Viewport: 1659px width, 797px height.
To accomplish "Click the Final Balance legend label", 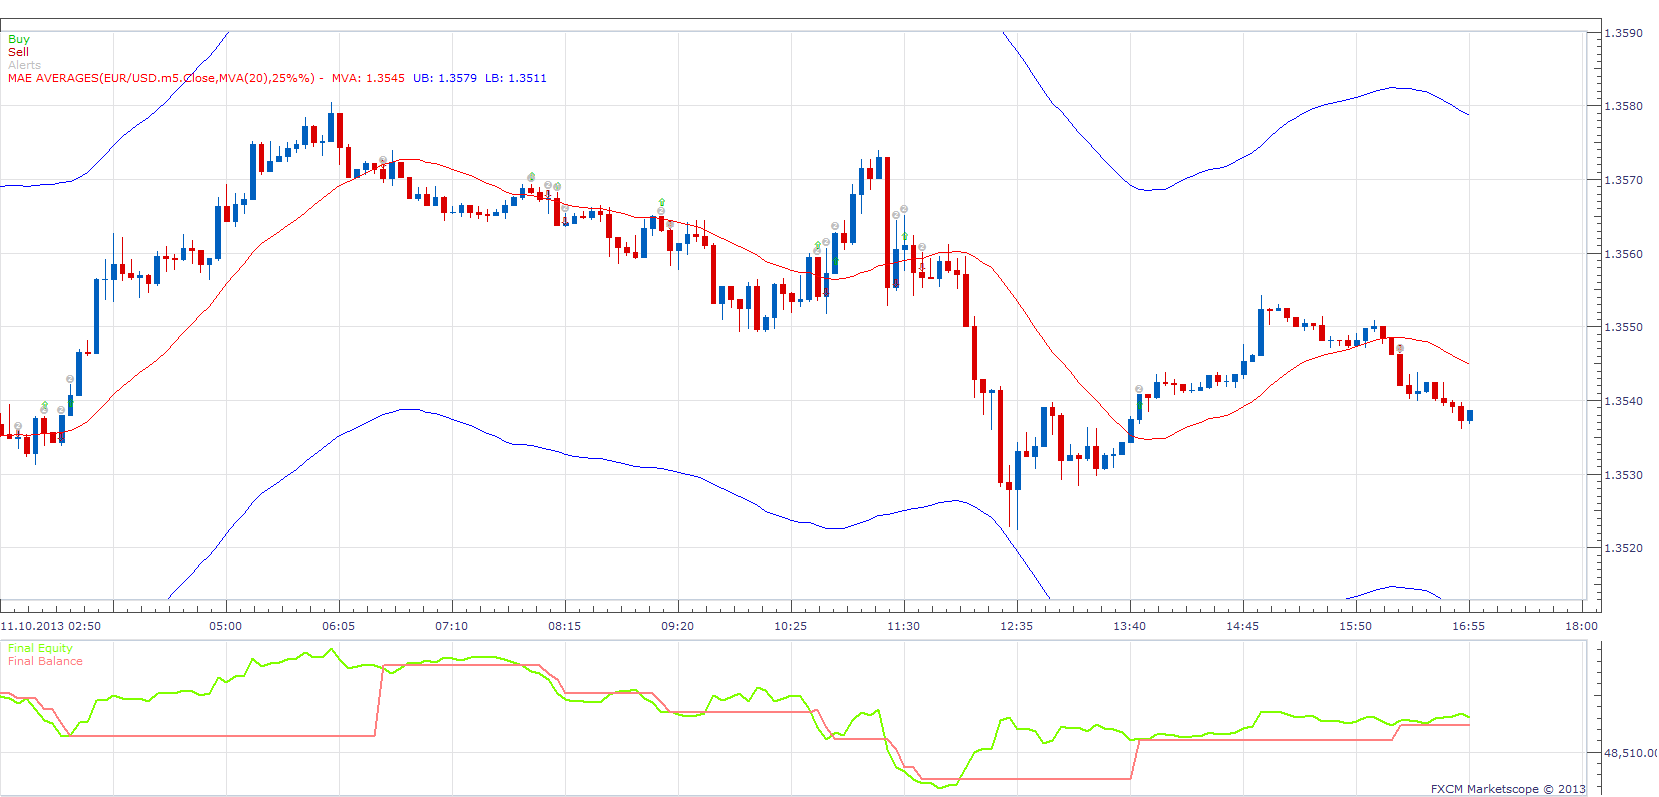I will (x=45, y=661).
